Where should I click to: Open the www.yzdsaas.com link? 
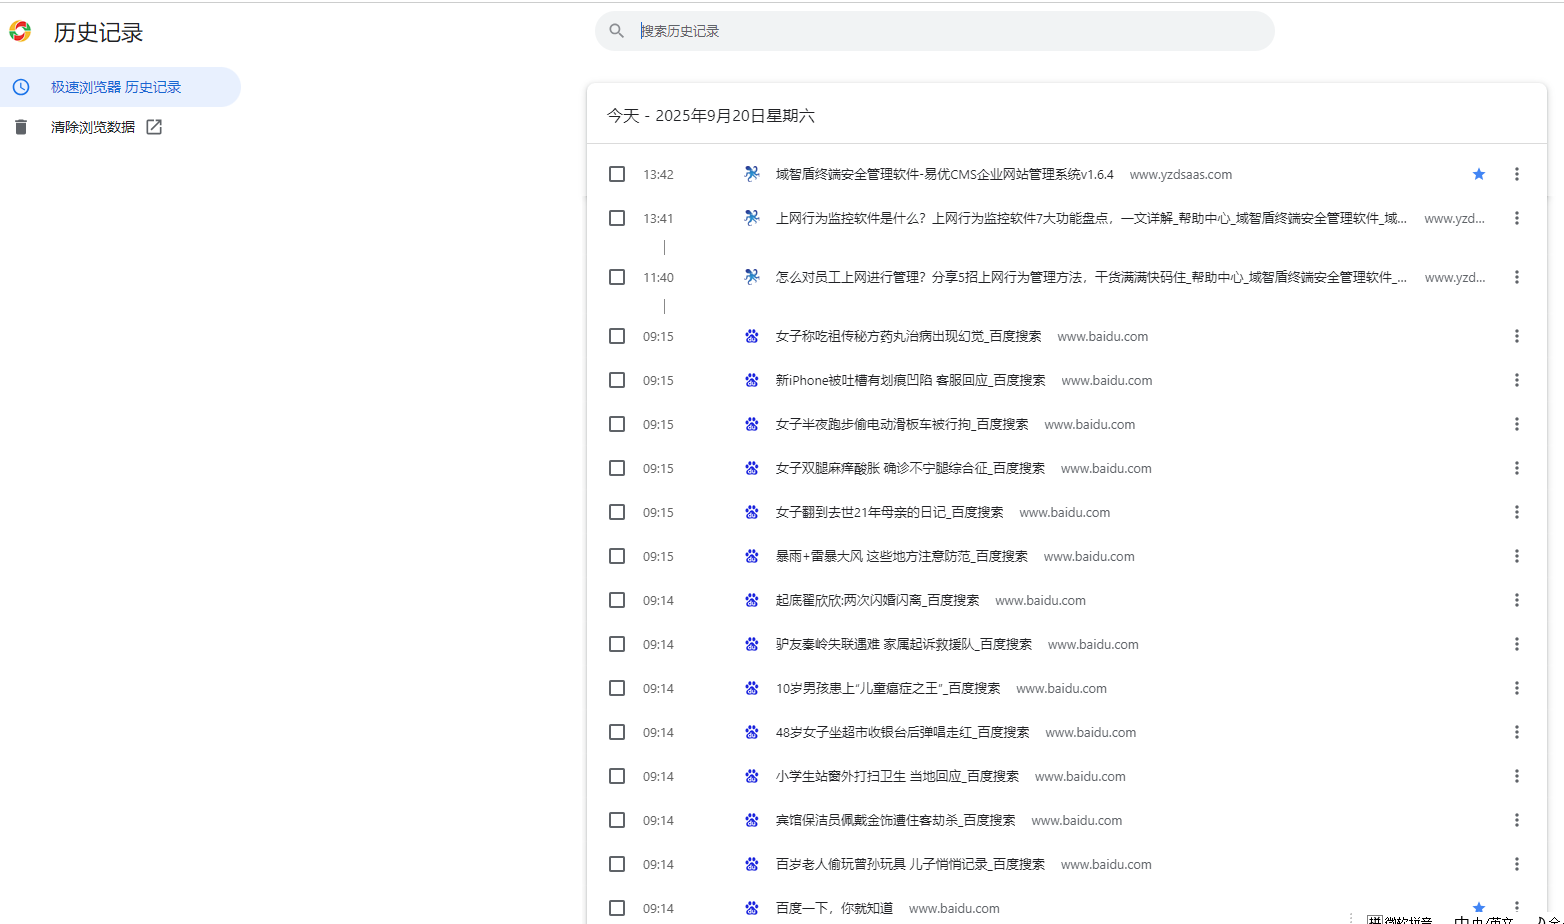(1181, 173)
